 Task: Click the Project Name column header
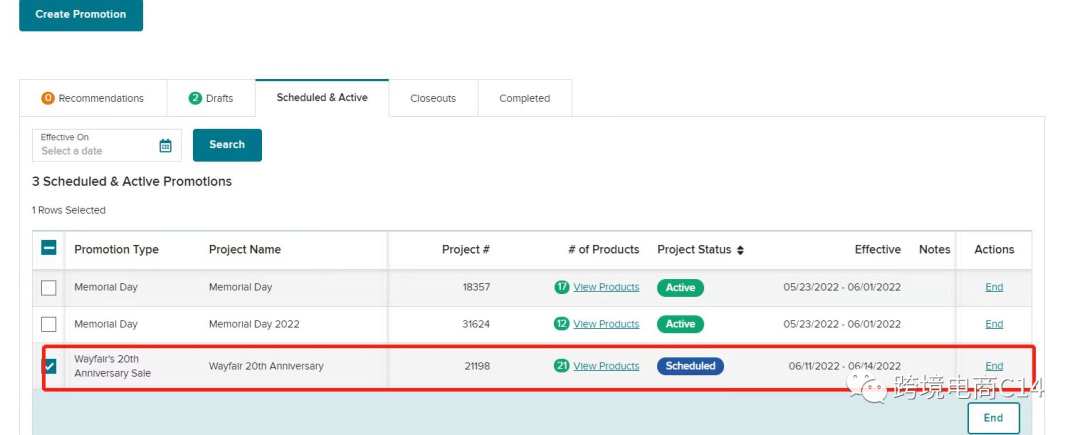[x=245, y=249]
